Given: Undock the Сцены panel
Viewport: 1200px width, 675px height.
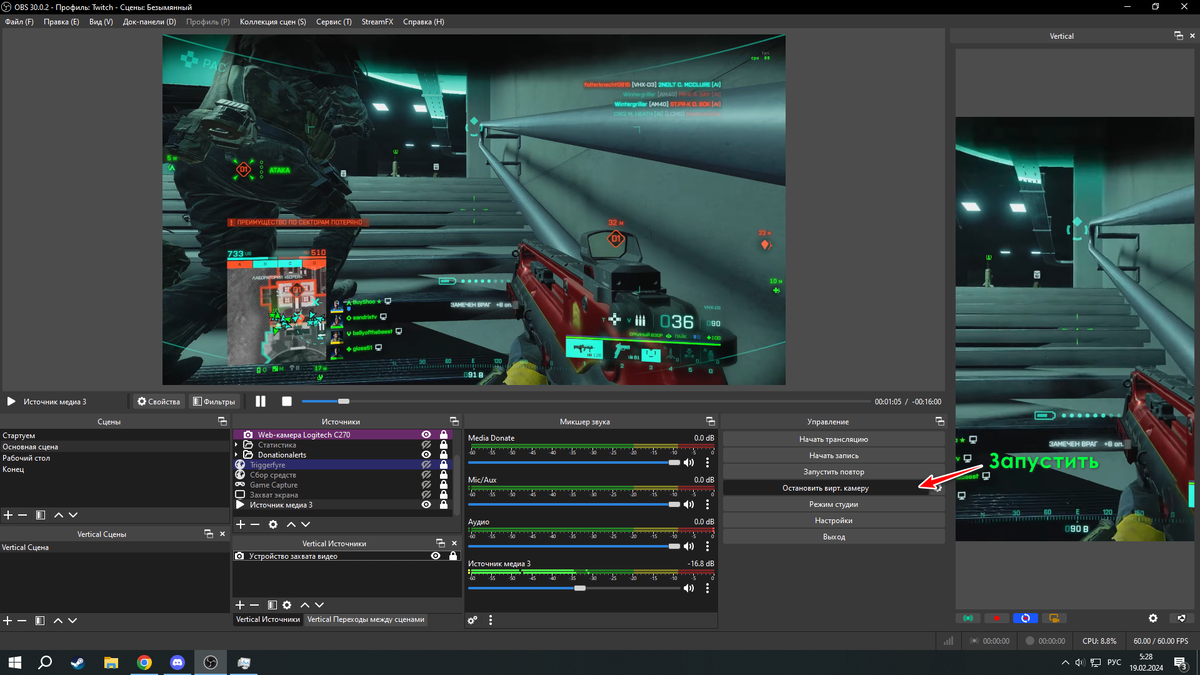Looking at the screenshot, I should 221,422.
